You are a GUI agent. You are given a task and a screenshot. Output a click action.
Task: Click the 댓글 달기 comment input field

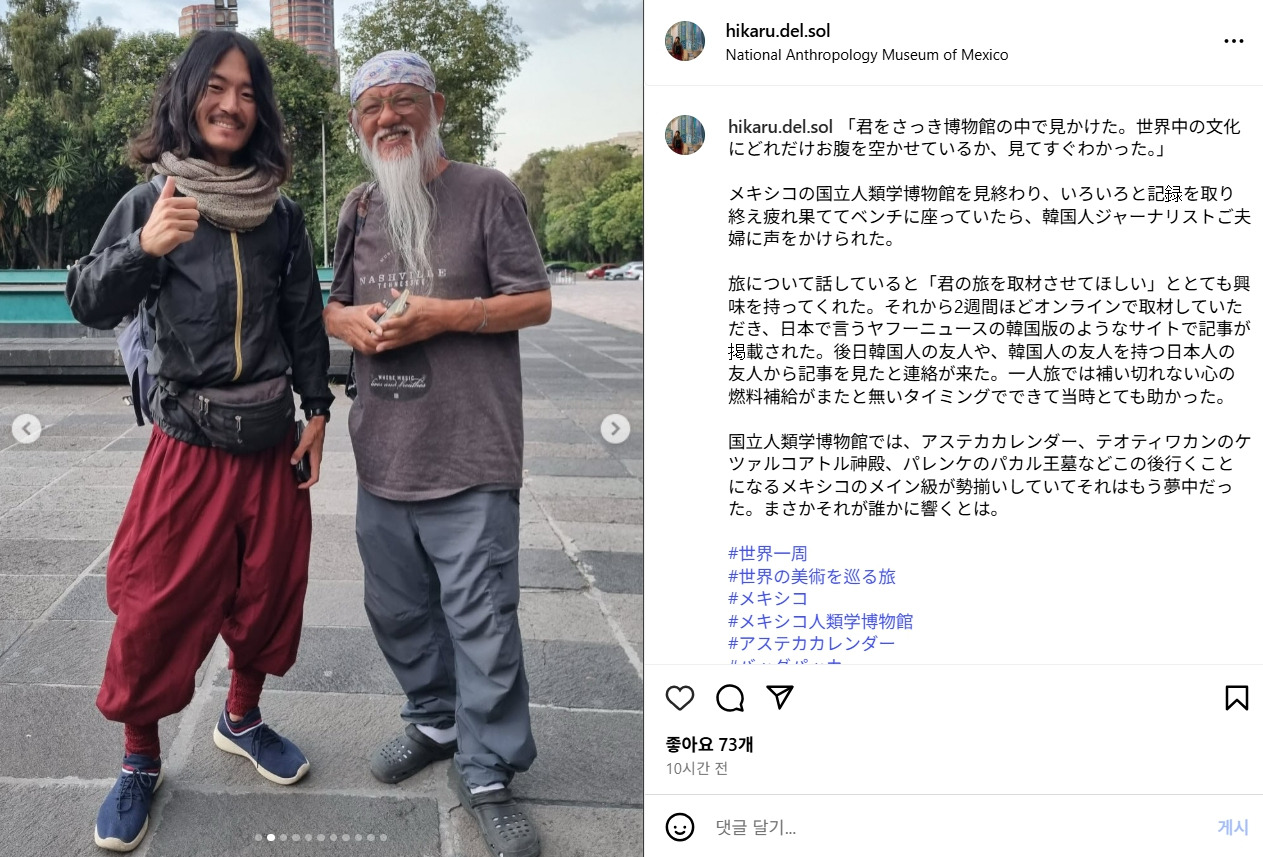click(955, 827)
